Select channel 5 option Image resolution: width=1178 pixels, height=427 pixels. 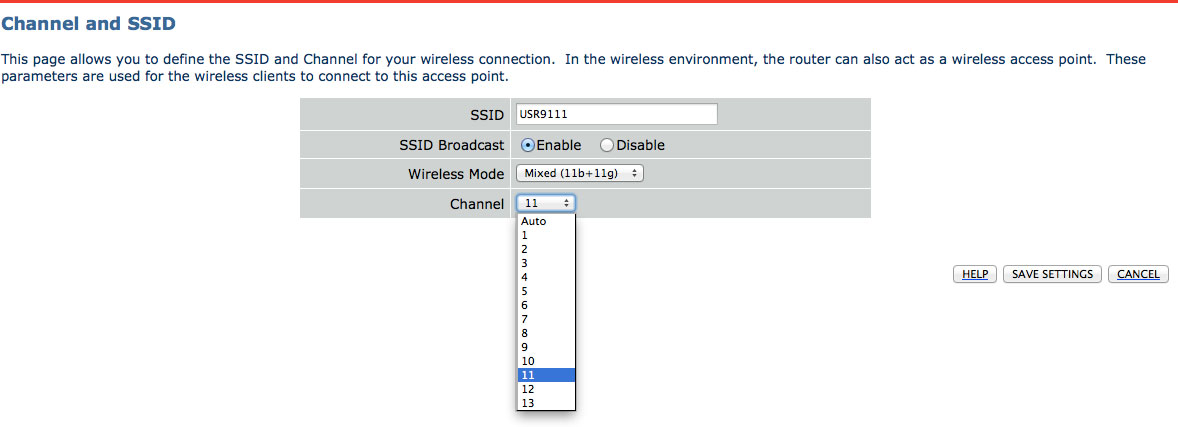coord(546,291)
